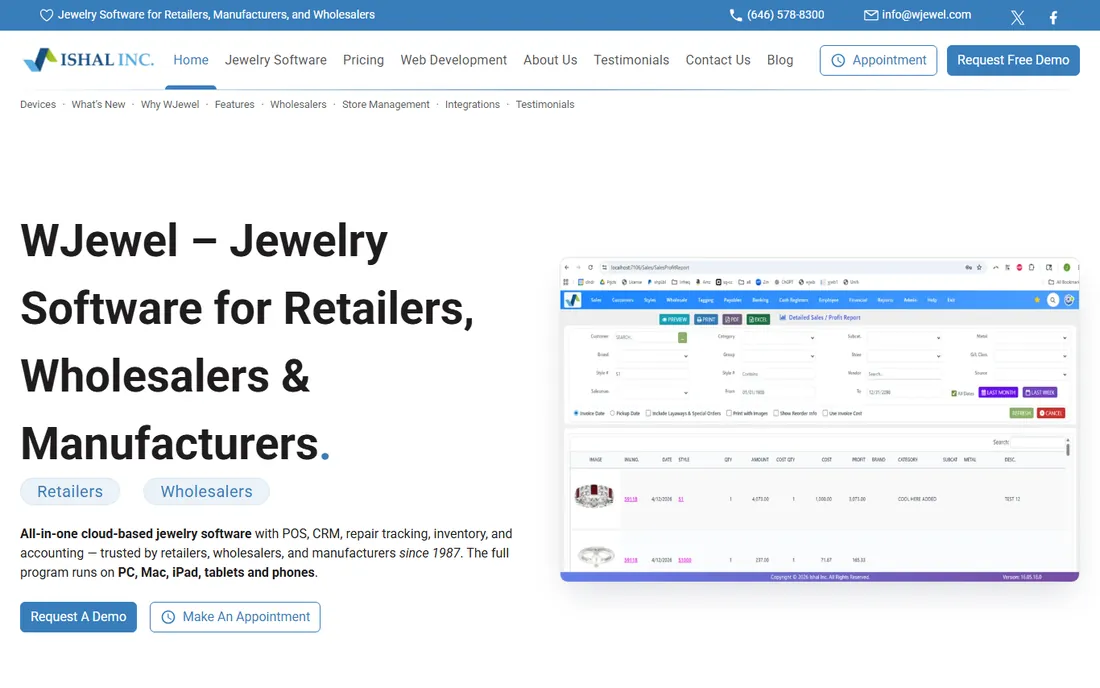Viewport: 1100px width, 688px height.
Task: Open the X (Twitter) social icon
Action: (x=1017, y=18)
